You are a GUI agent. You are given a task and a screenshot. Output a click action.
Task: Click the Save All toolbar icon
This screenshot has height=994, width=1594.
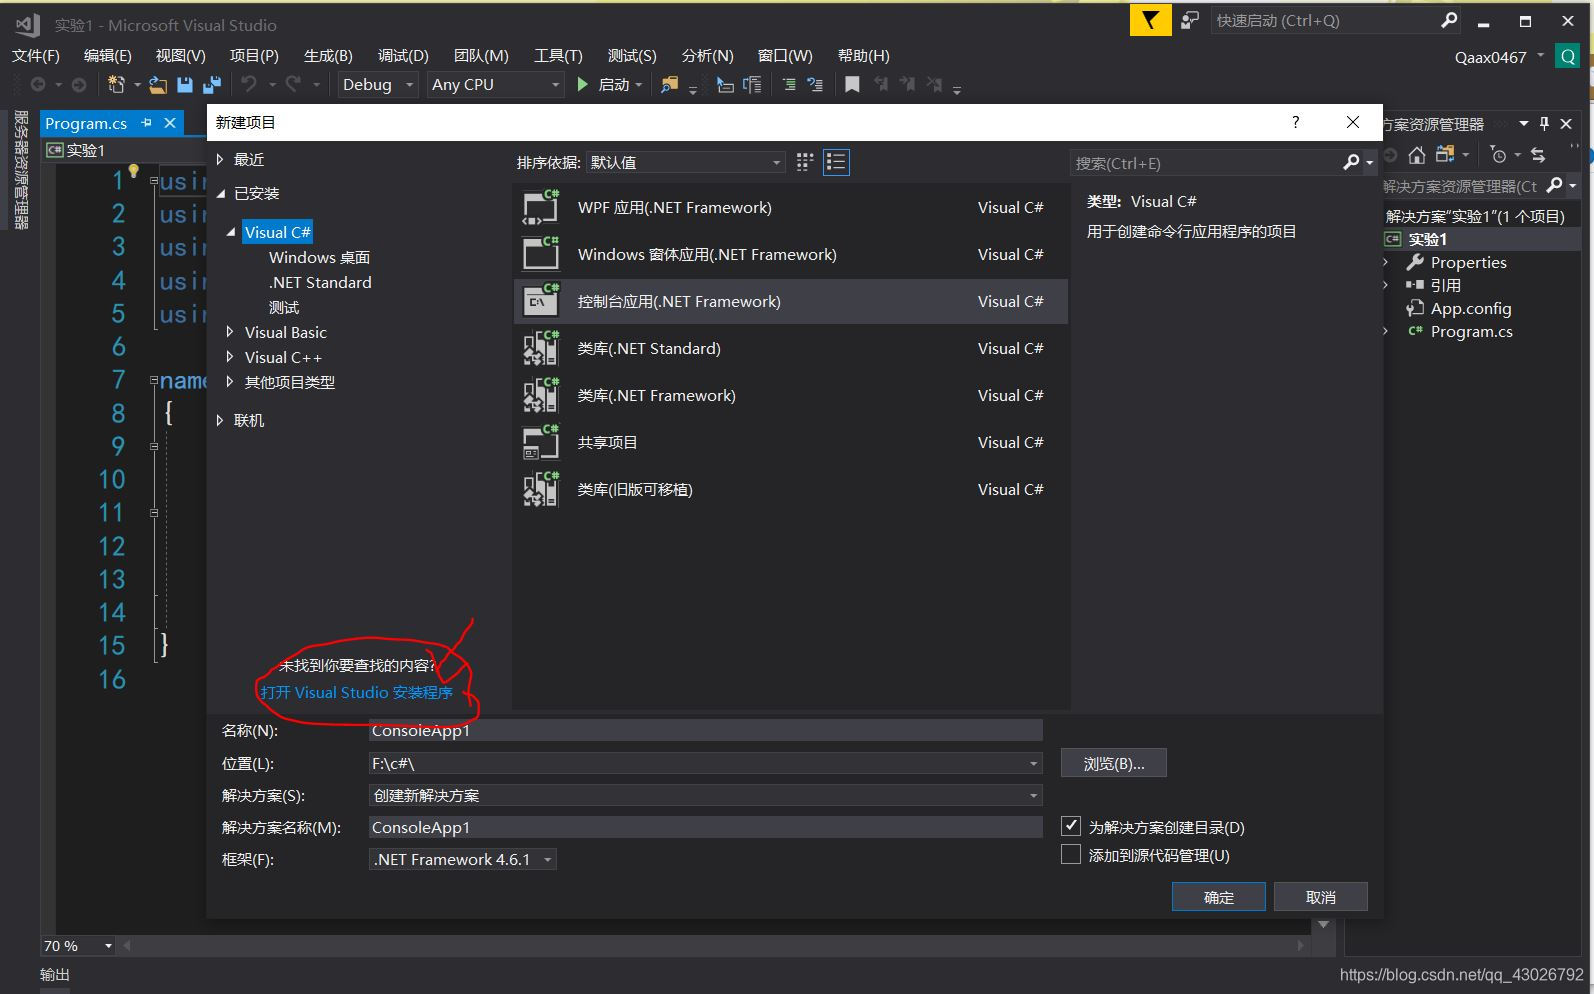pos(211,85)
